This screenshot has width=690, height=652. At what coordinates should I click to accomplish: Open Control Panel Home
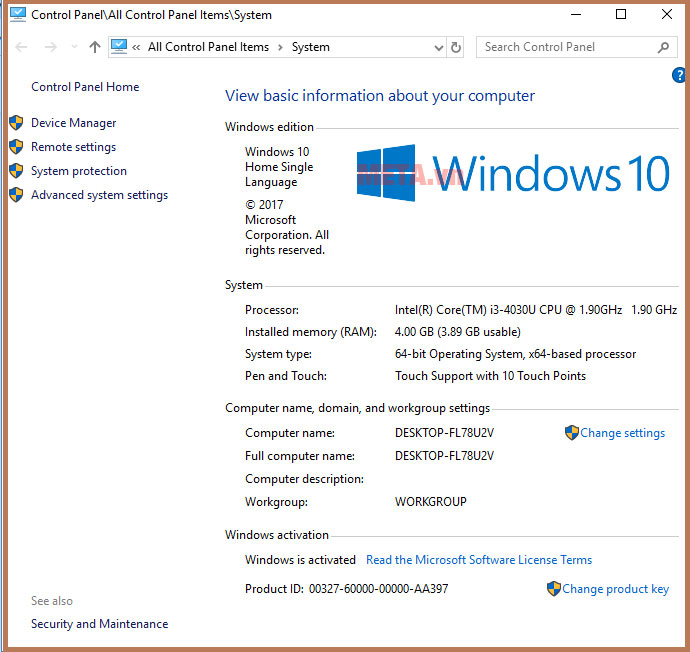(85, 87)
